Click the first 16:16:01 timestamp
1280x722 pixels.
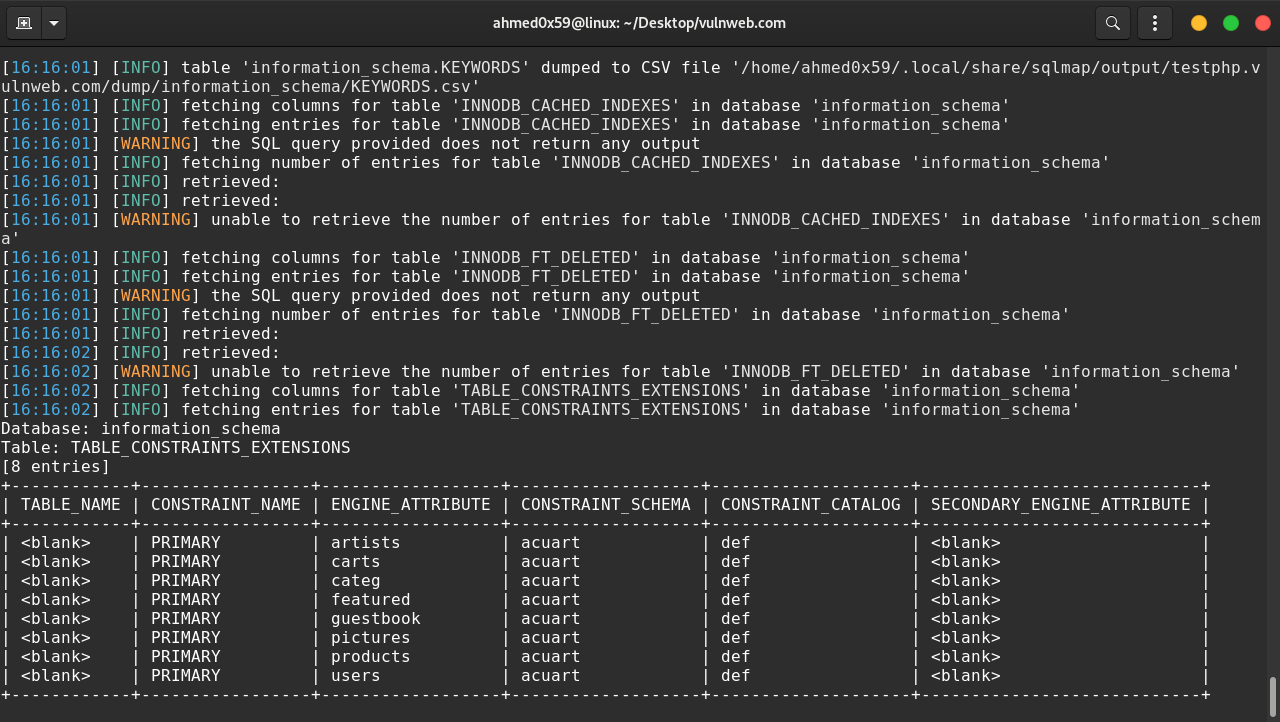coord(50,67)
